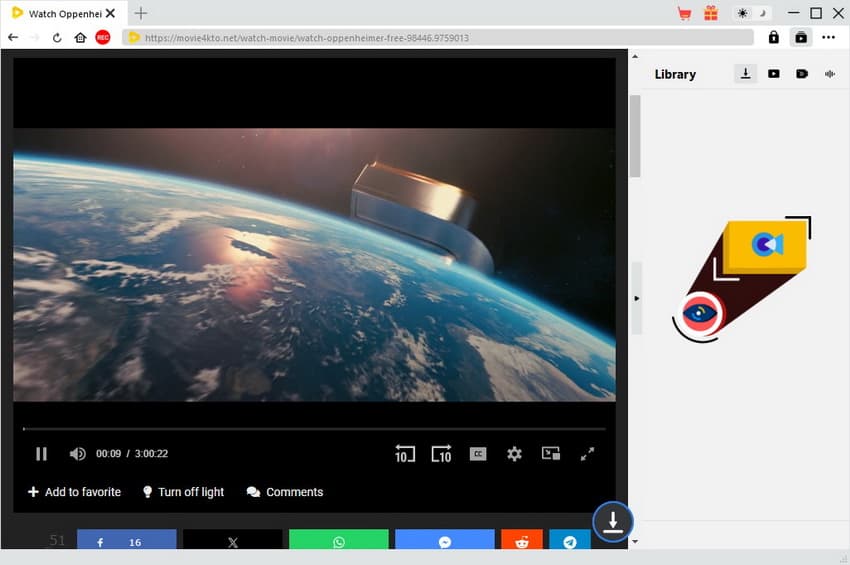The width and height of the screenshot is (850, 565).
Task: Share on Reddit
Action: coord(521,540)
